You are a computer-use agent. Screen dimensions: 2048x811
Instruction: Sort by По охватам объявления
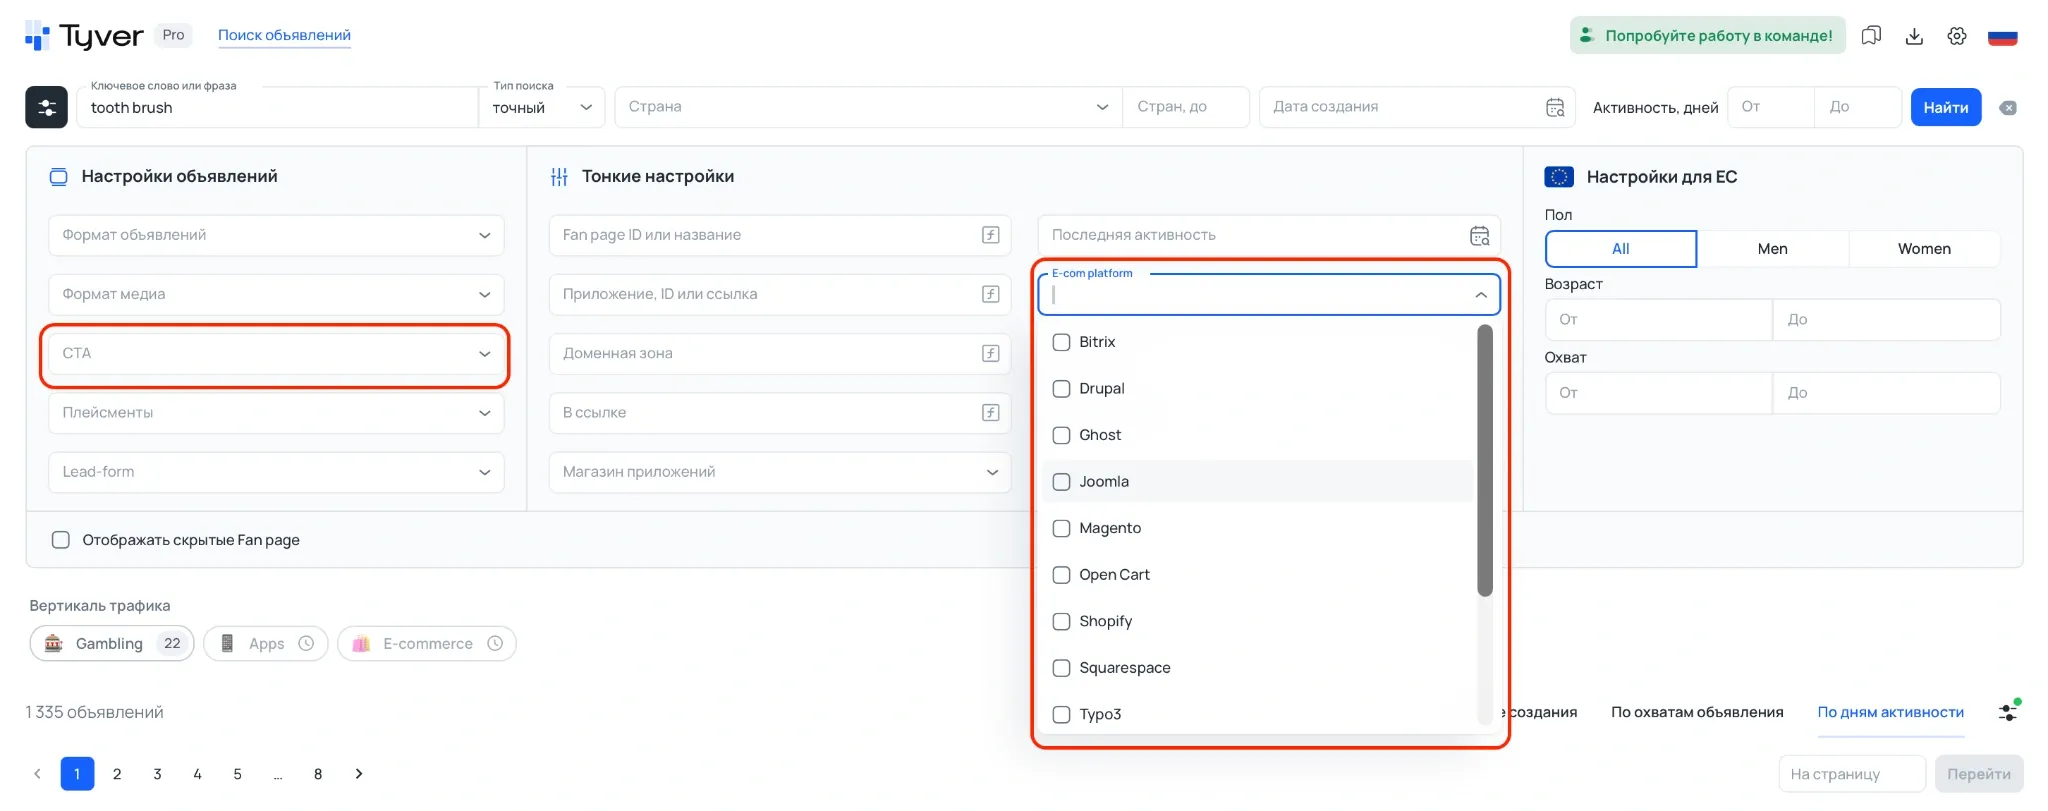1697,712
